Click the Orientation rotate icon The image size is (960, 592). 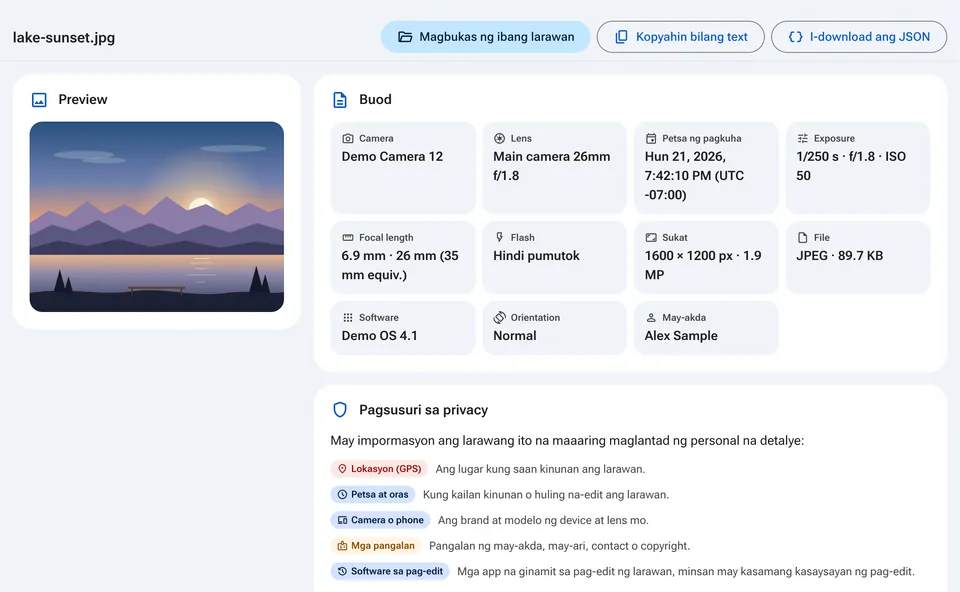pyautogui.click(x=500, y=318)
